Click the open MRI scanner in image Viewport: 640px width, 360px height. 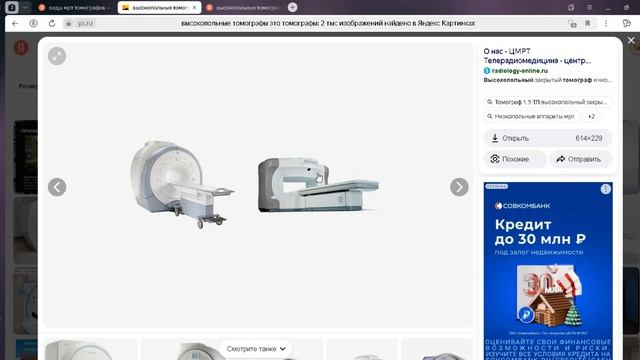pos(318,186)
